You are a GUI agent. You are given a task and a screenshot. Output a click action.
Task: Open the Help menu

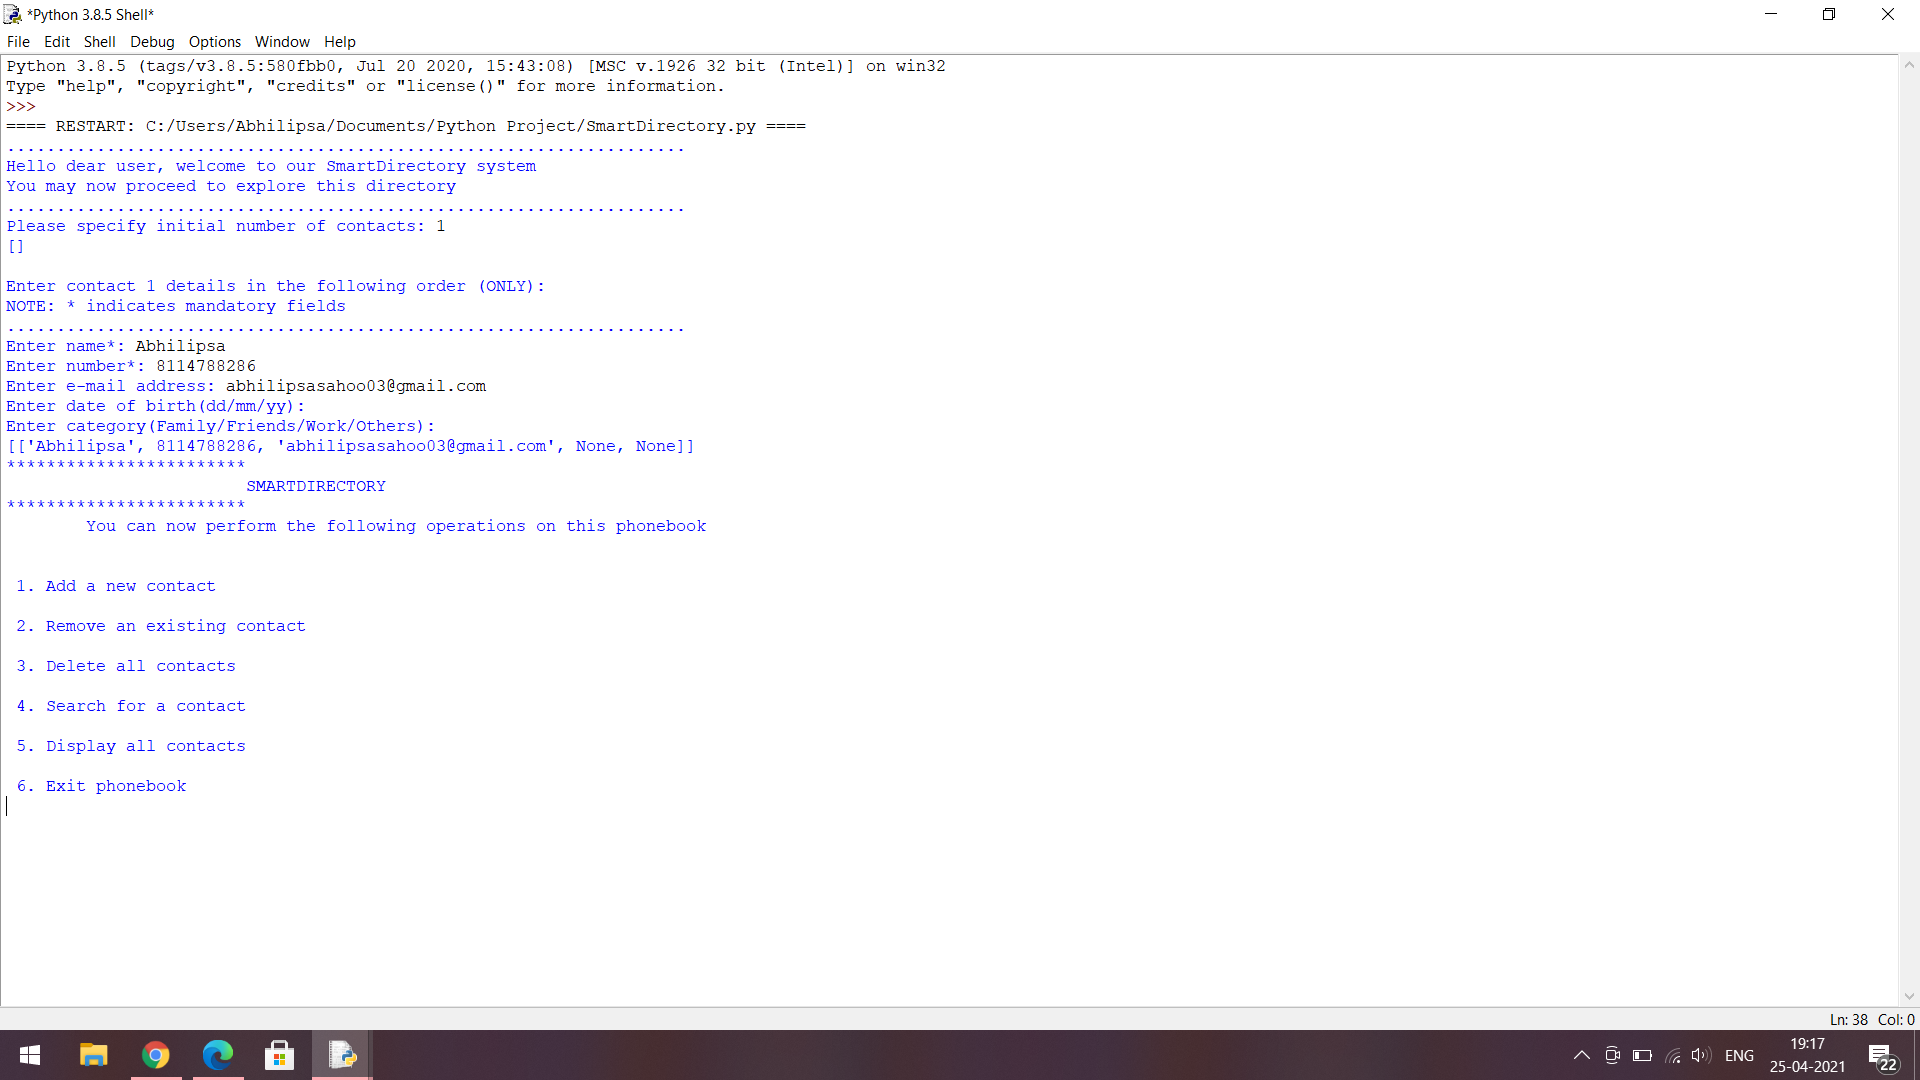(339, 42)
